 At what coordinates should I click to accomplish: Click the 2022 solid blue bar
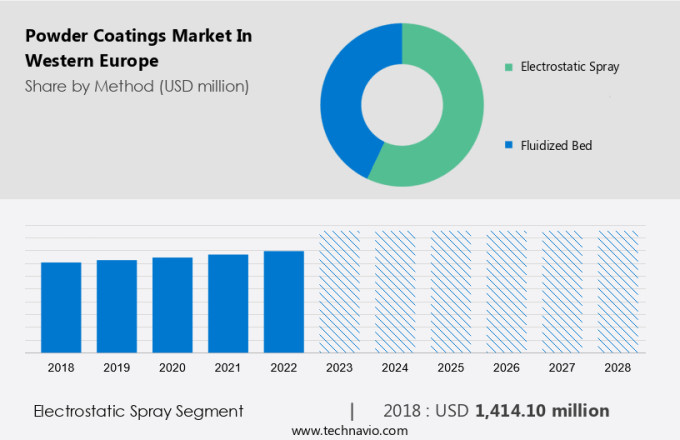284,301
